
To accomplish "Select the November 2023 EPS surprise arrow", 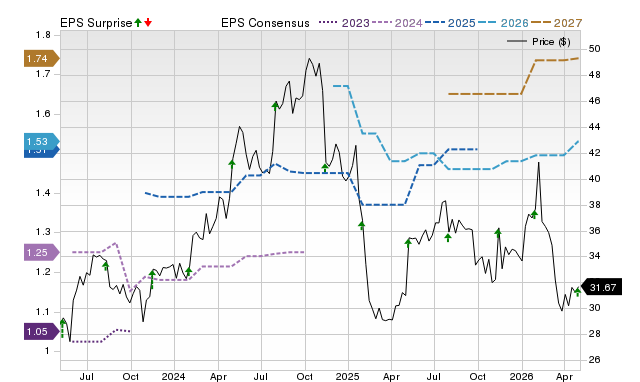I will click(x=152, y=280).
